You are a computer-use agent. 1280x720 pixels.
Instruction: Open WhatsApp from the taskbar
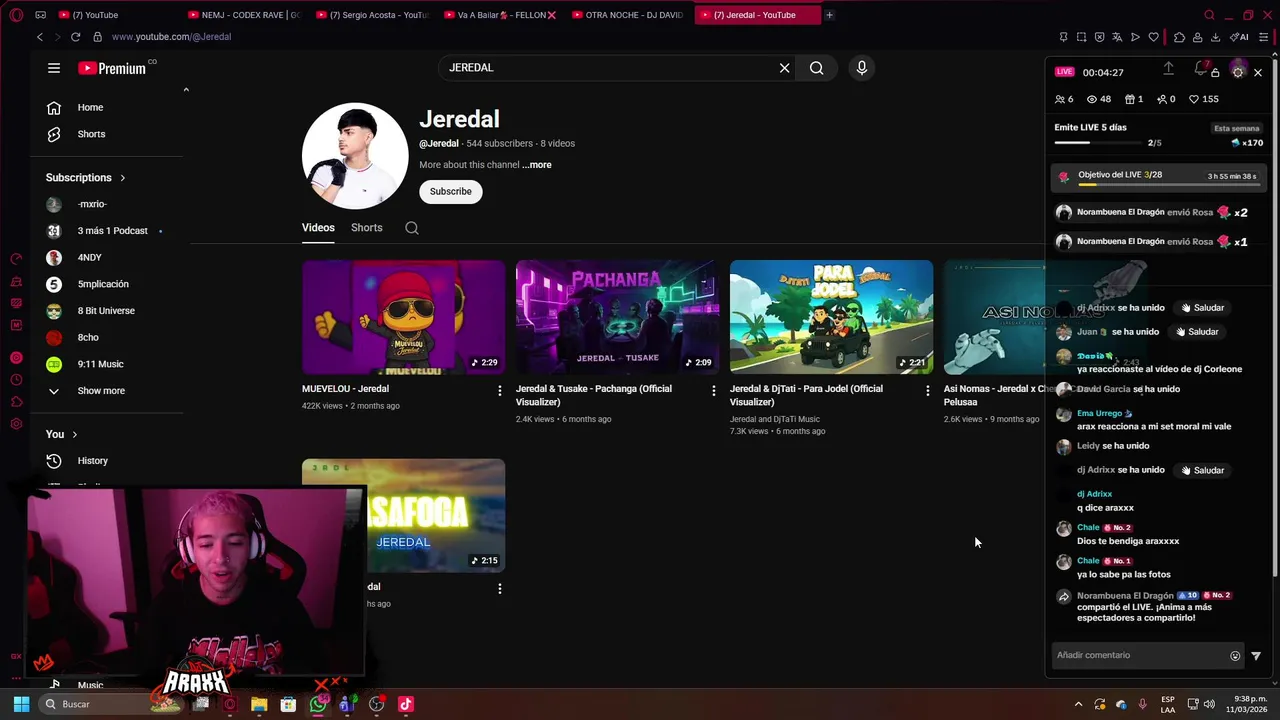pos(318,704)
